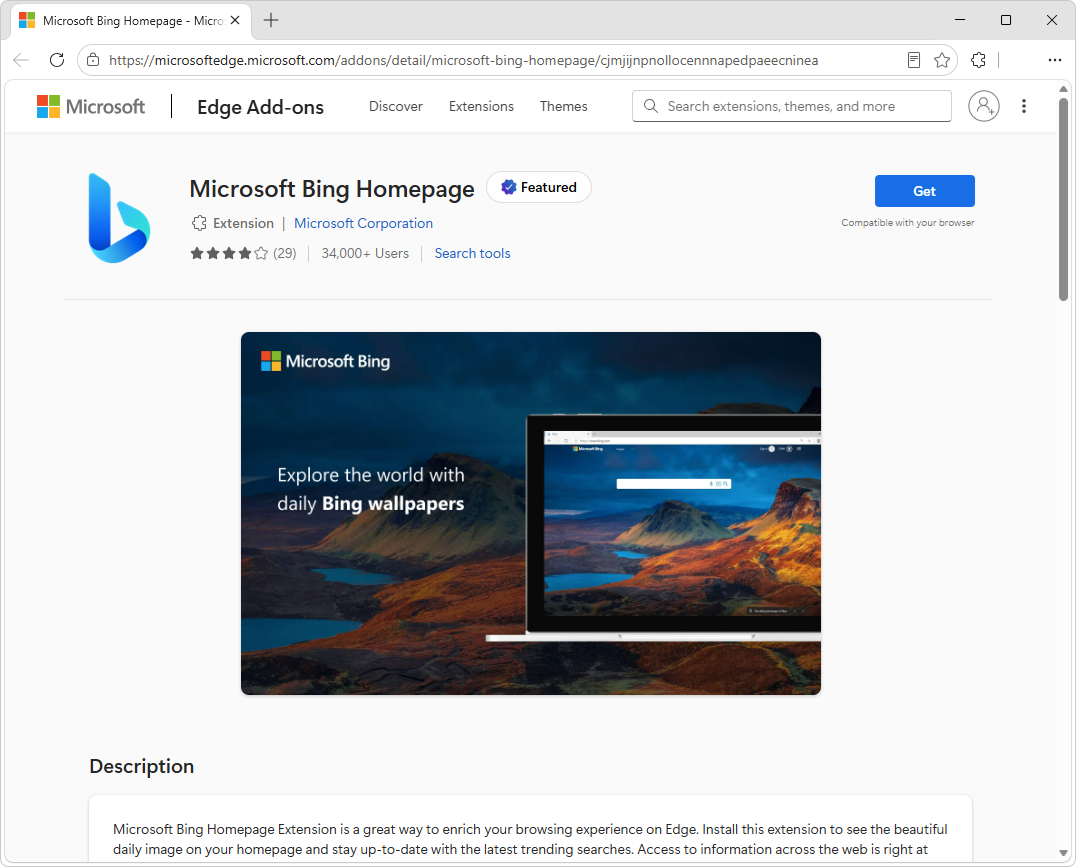Click the vertical scrollbar thumb
This screenshot has width=1076, height=867.
tap(1063, 199)
